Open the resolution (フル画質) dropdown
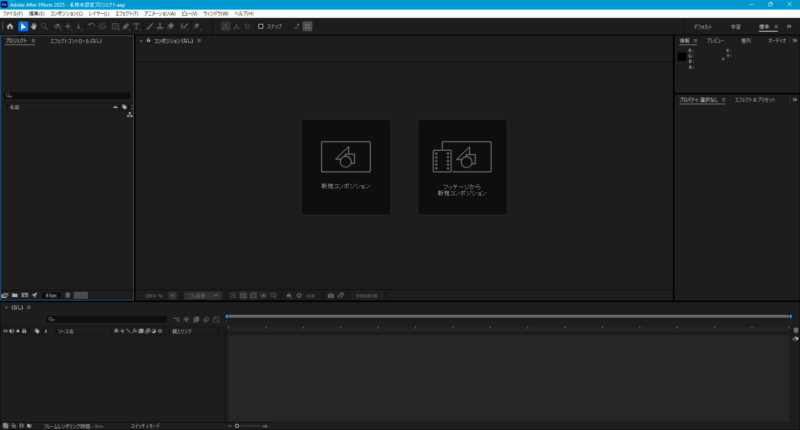 pos(203,296)
